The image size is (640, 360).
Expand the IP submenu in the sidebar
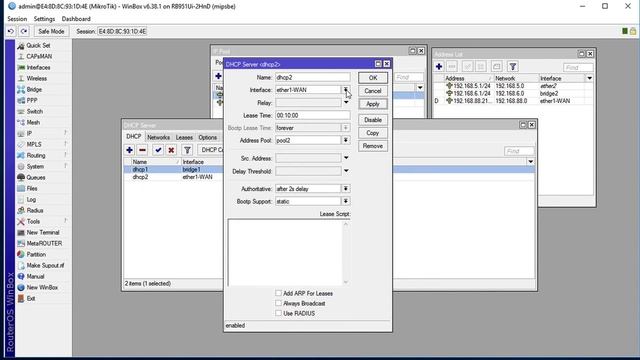29,133
